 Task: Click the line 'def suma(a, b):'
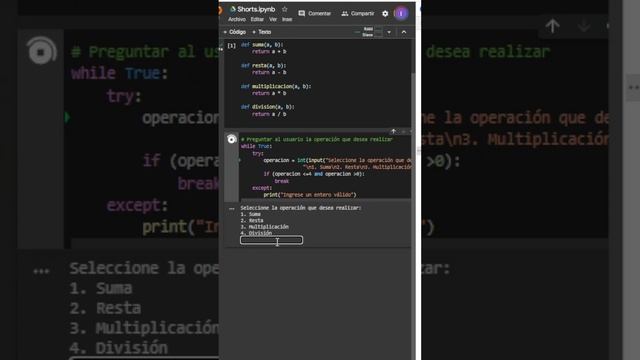click(262, 44)
